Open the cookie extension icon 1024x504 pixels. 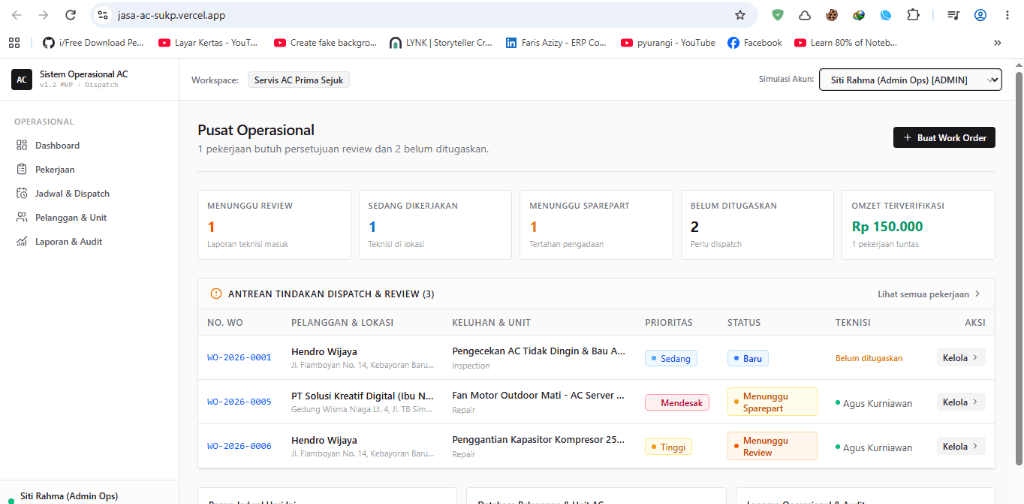coord(832,15)
